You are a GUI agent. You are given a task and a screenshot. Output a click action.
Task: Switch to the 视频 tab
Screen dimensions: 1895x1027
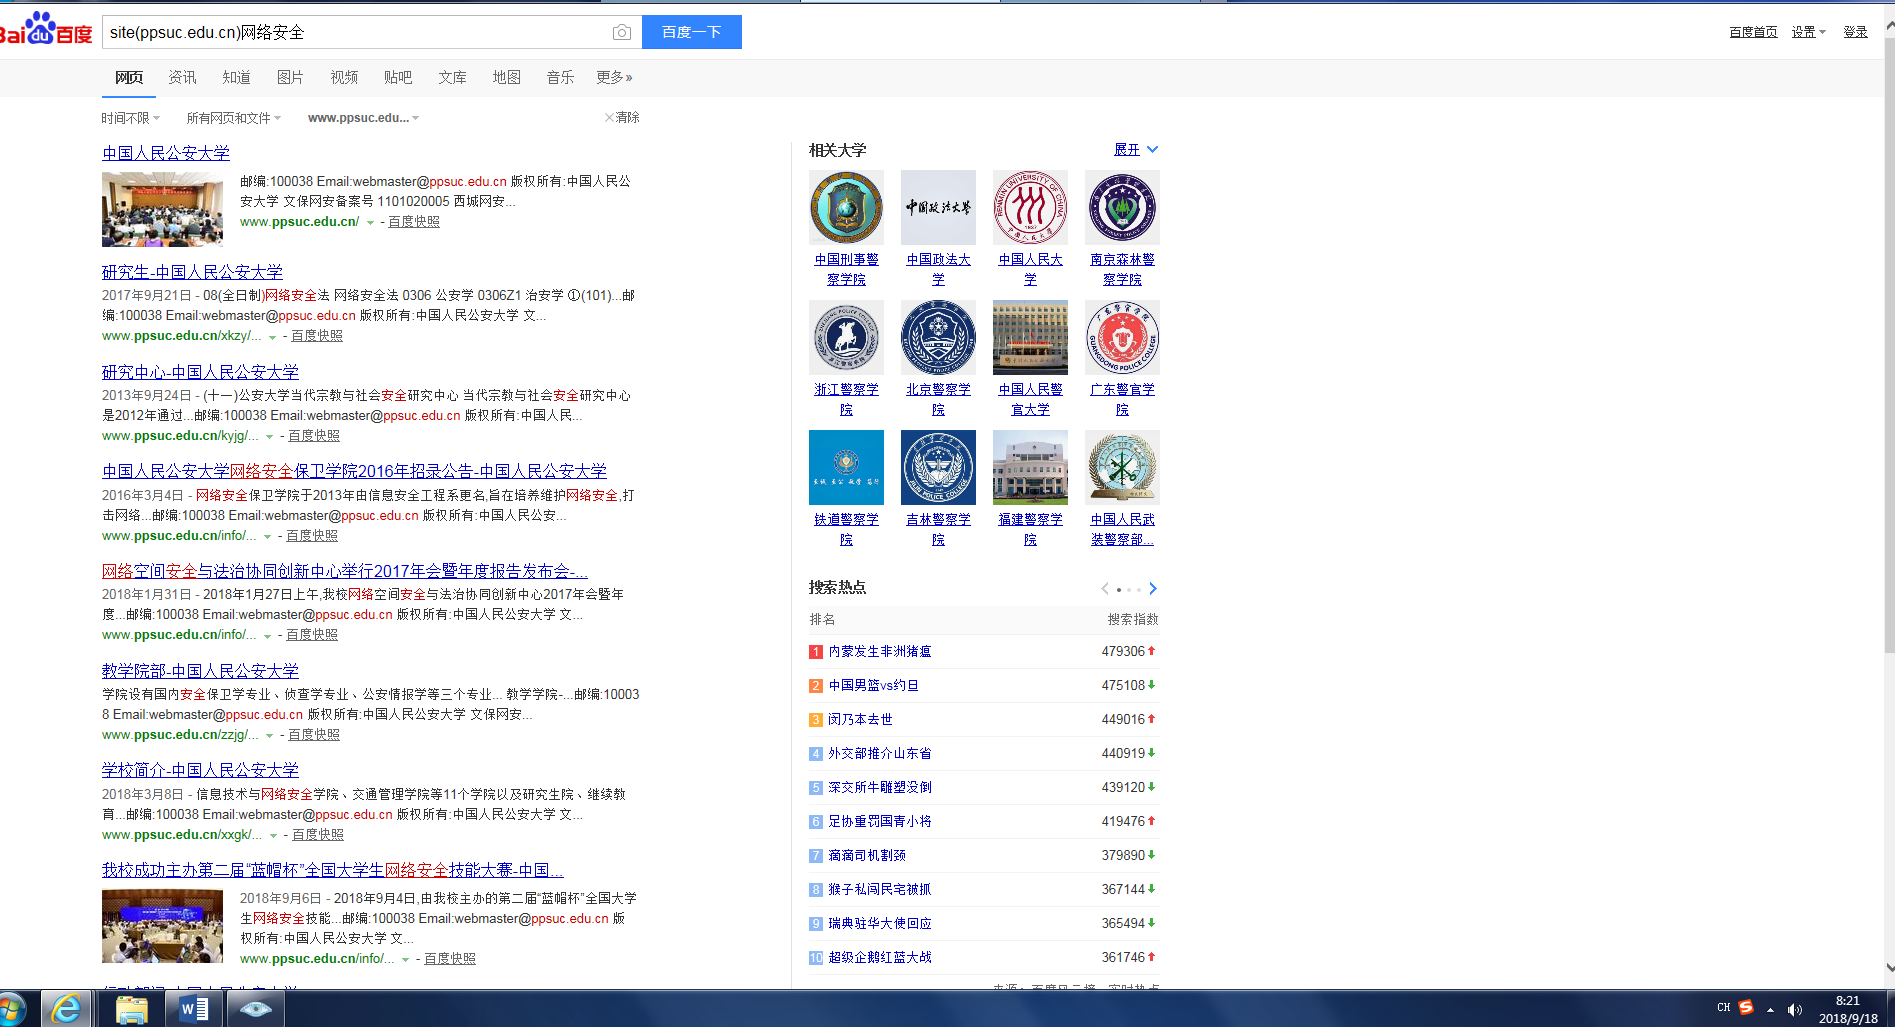(x=344, y=77)
